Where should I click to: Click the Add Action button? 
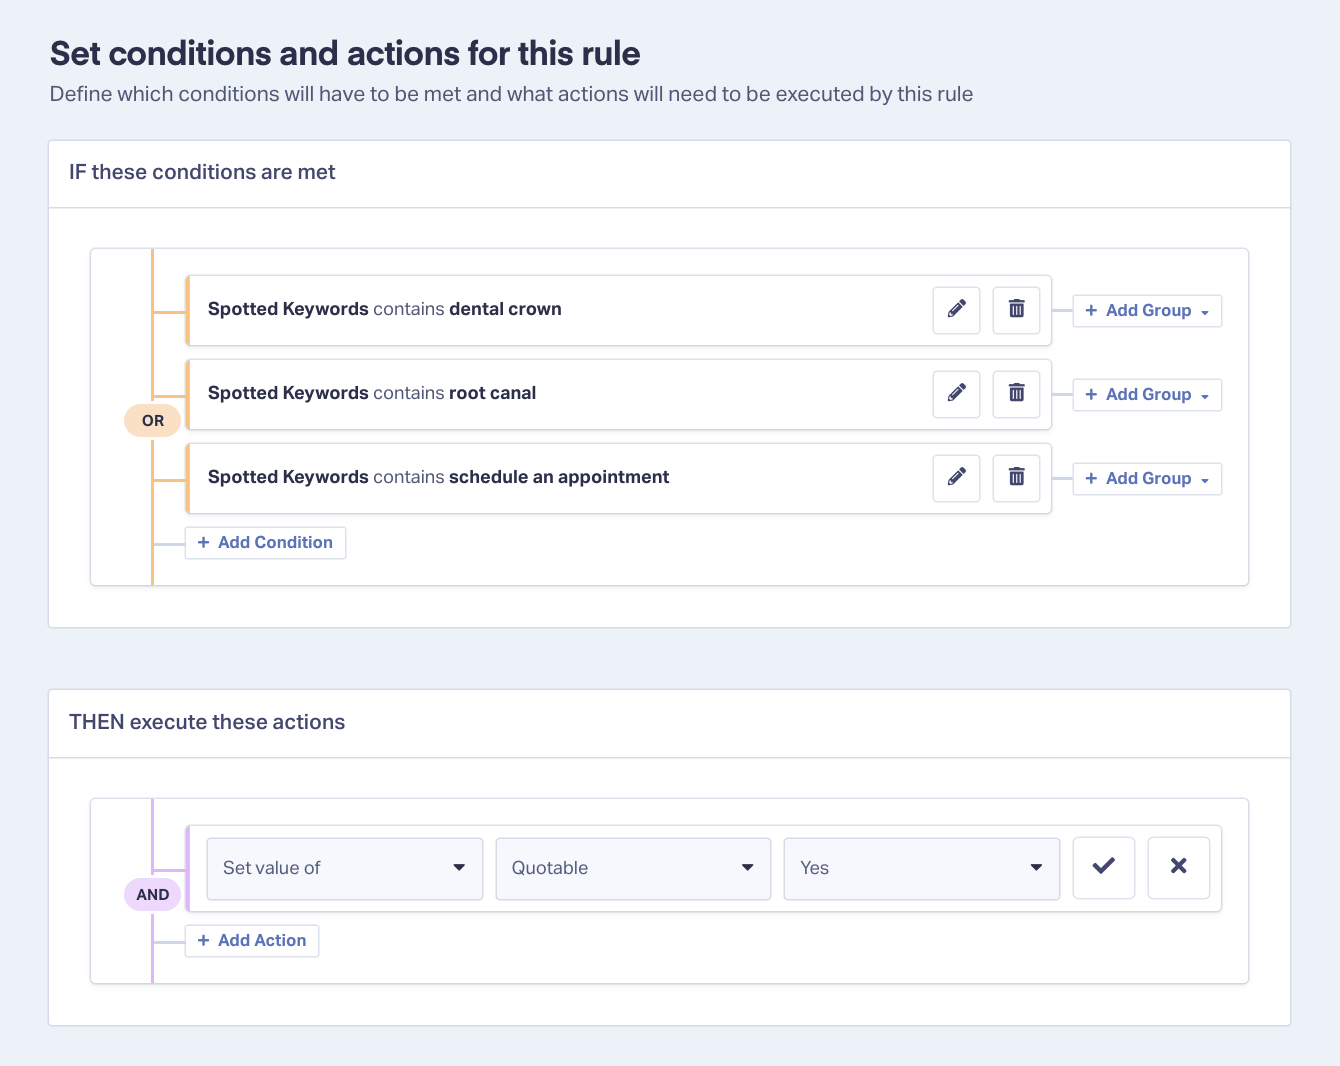252,941
